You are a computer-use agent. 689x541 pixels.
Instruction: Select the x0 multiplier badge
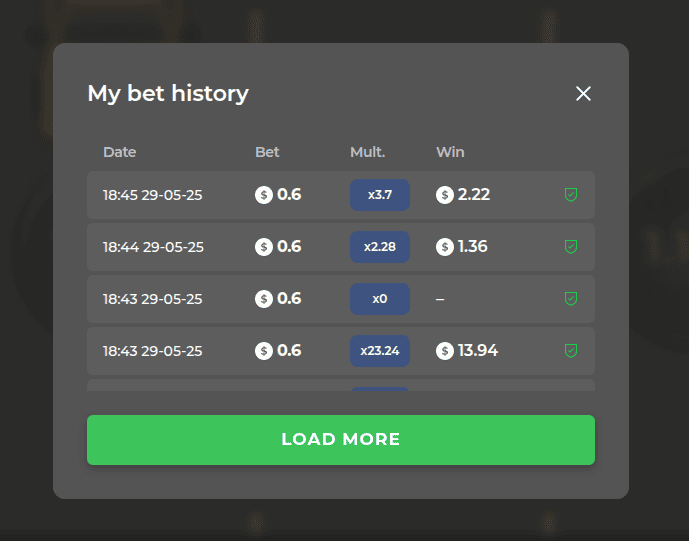(380, 299)
